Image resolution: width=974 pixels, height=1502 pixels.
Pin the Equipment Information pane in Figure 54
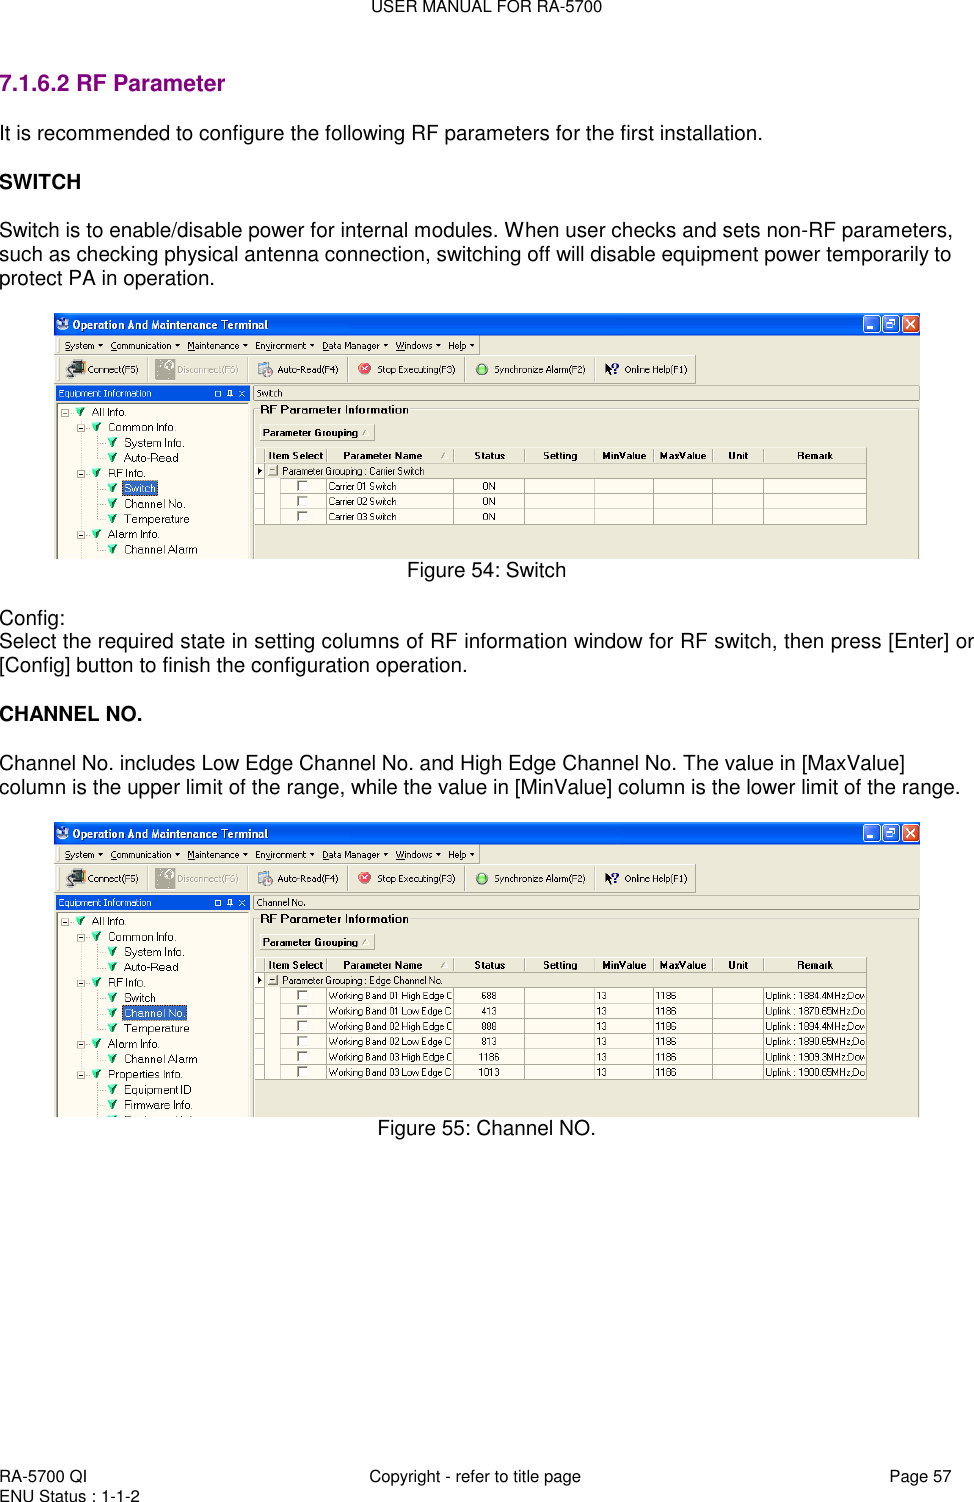[230, 393]
